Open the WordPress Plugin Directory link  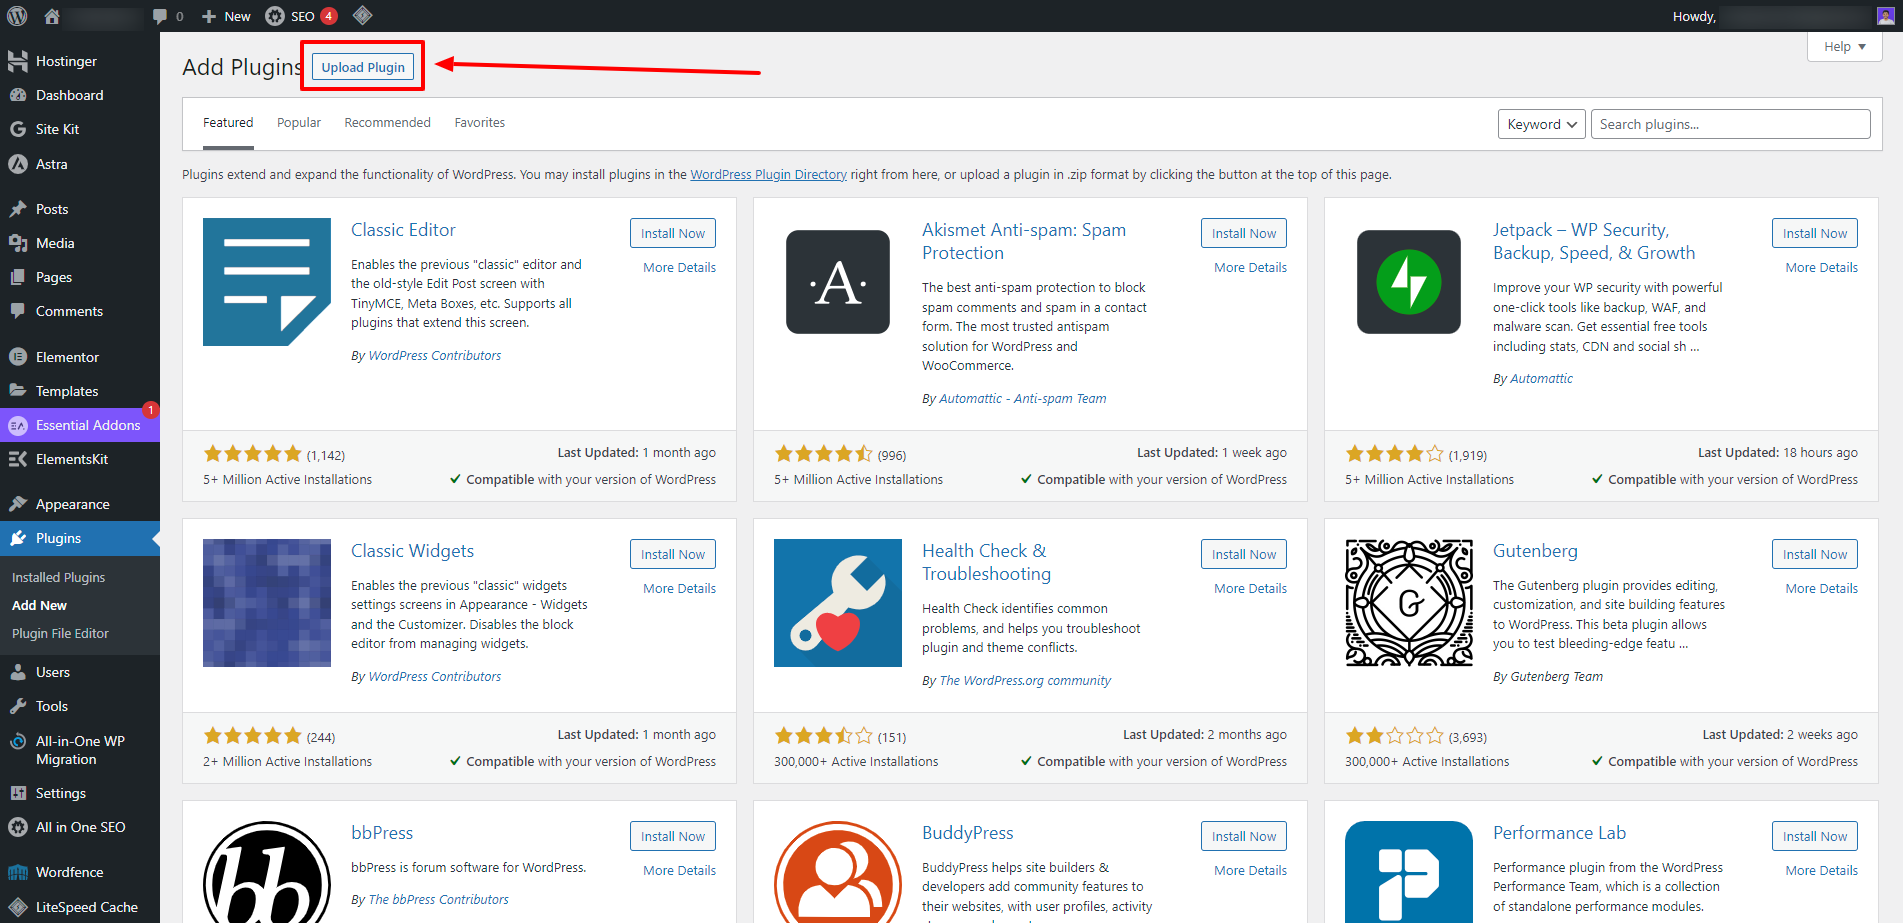pos(768,175)
